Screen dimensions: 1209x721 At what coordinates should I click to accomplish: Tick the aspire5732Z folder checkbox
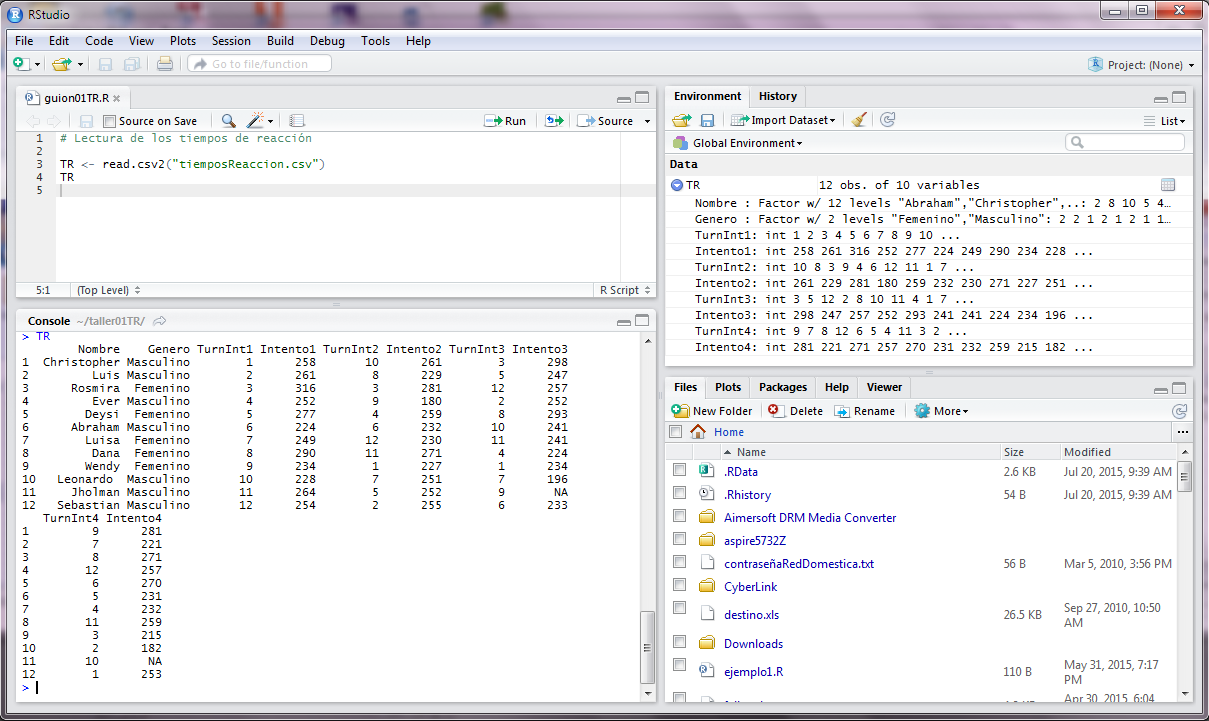[x=680, y=539]
